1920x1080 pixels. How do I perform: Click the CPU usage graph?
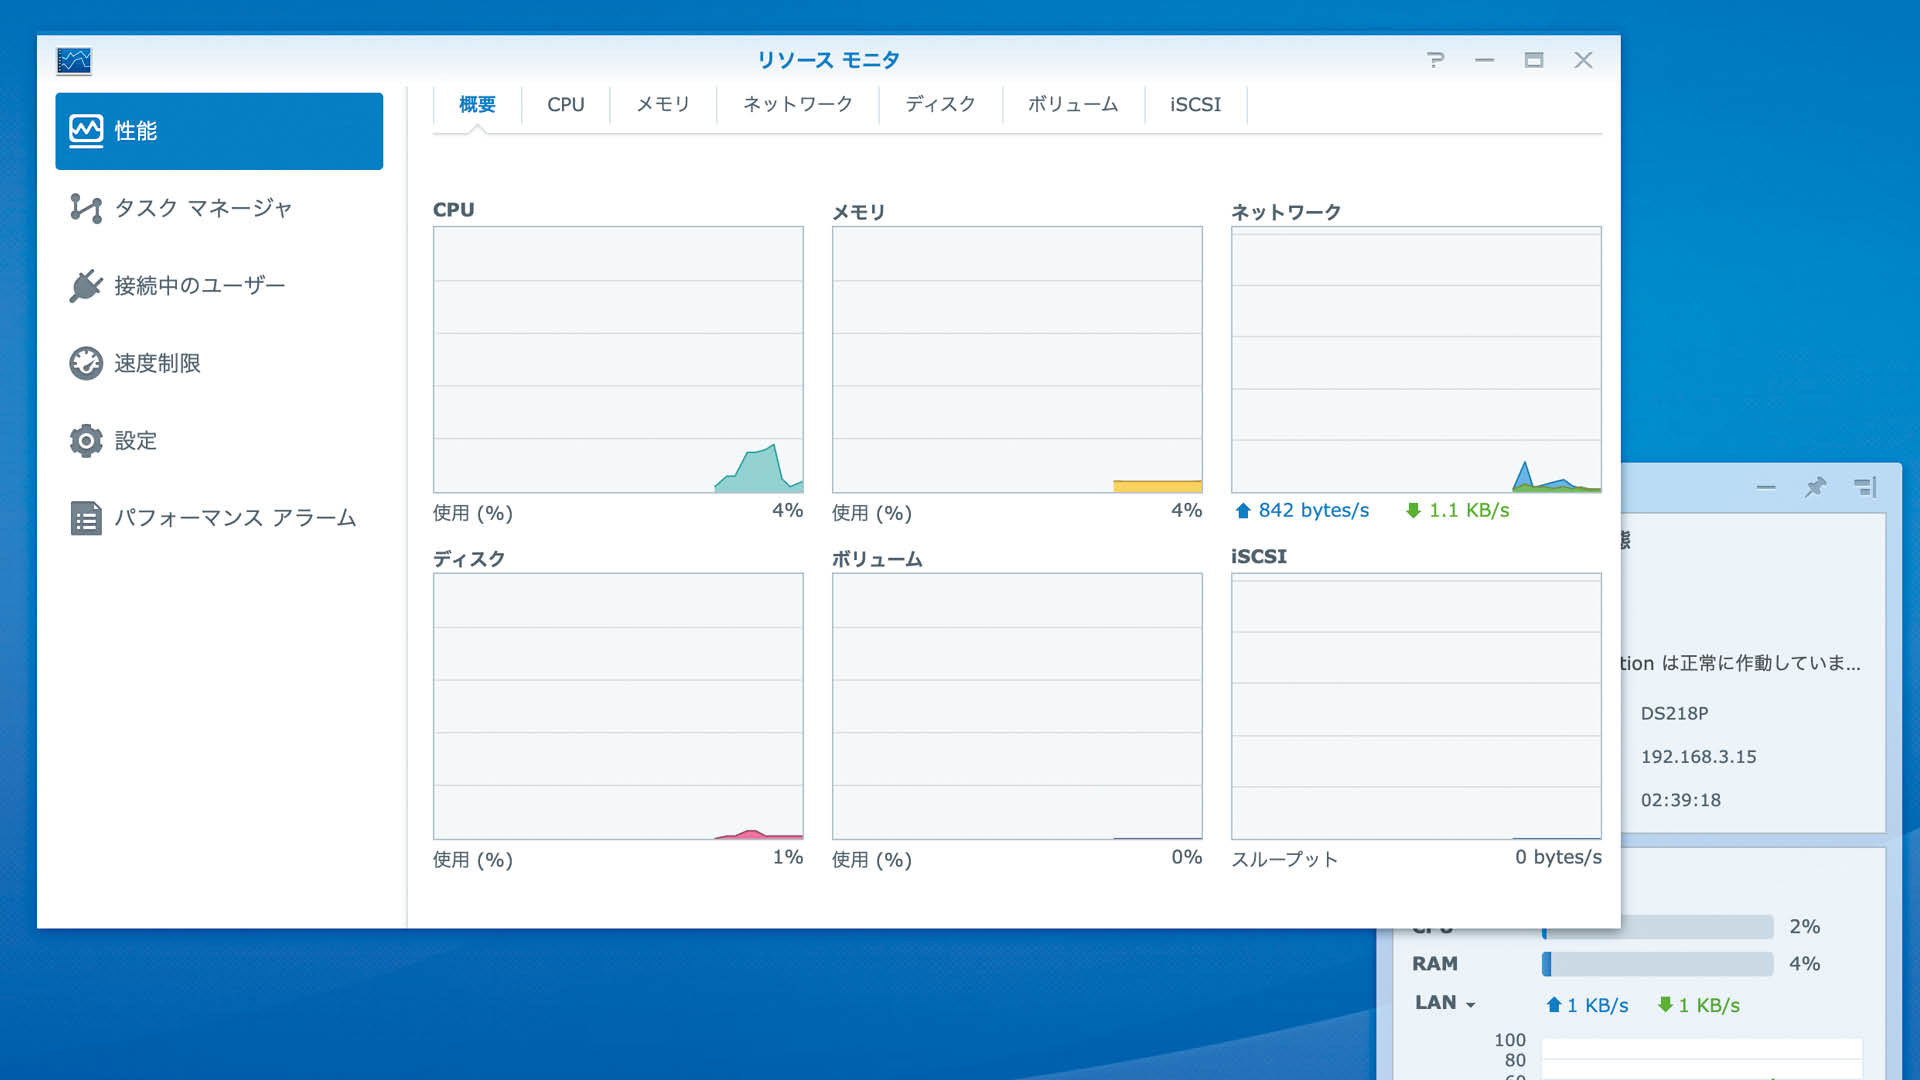click(618, 359)
